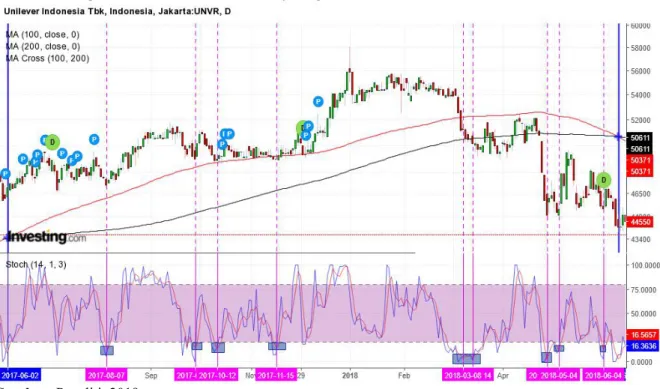Select the magenta 2017-08-07 date label
The image size is (660, 389).
pos(106,375)
